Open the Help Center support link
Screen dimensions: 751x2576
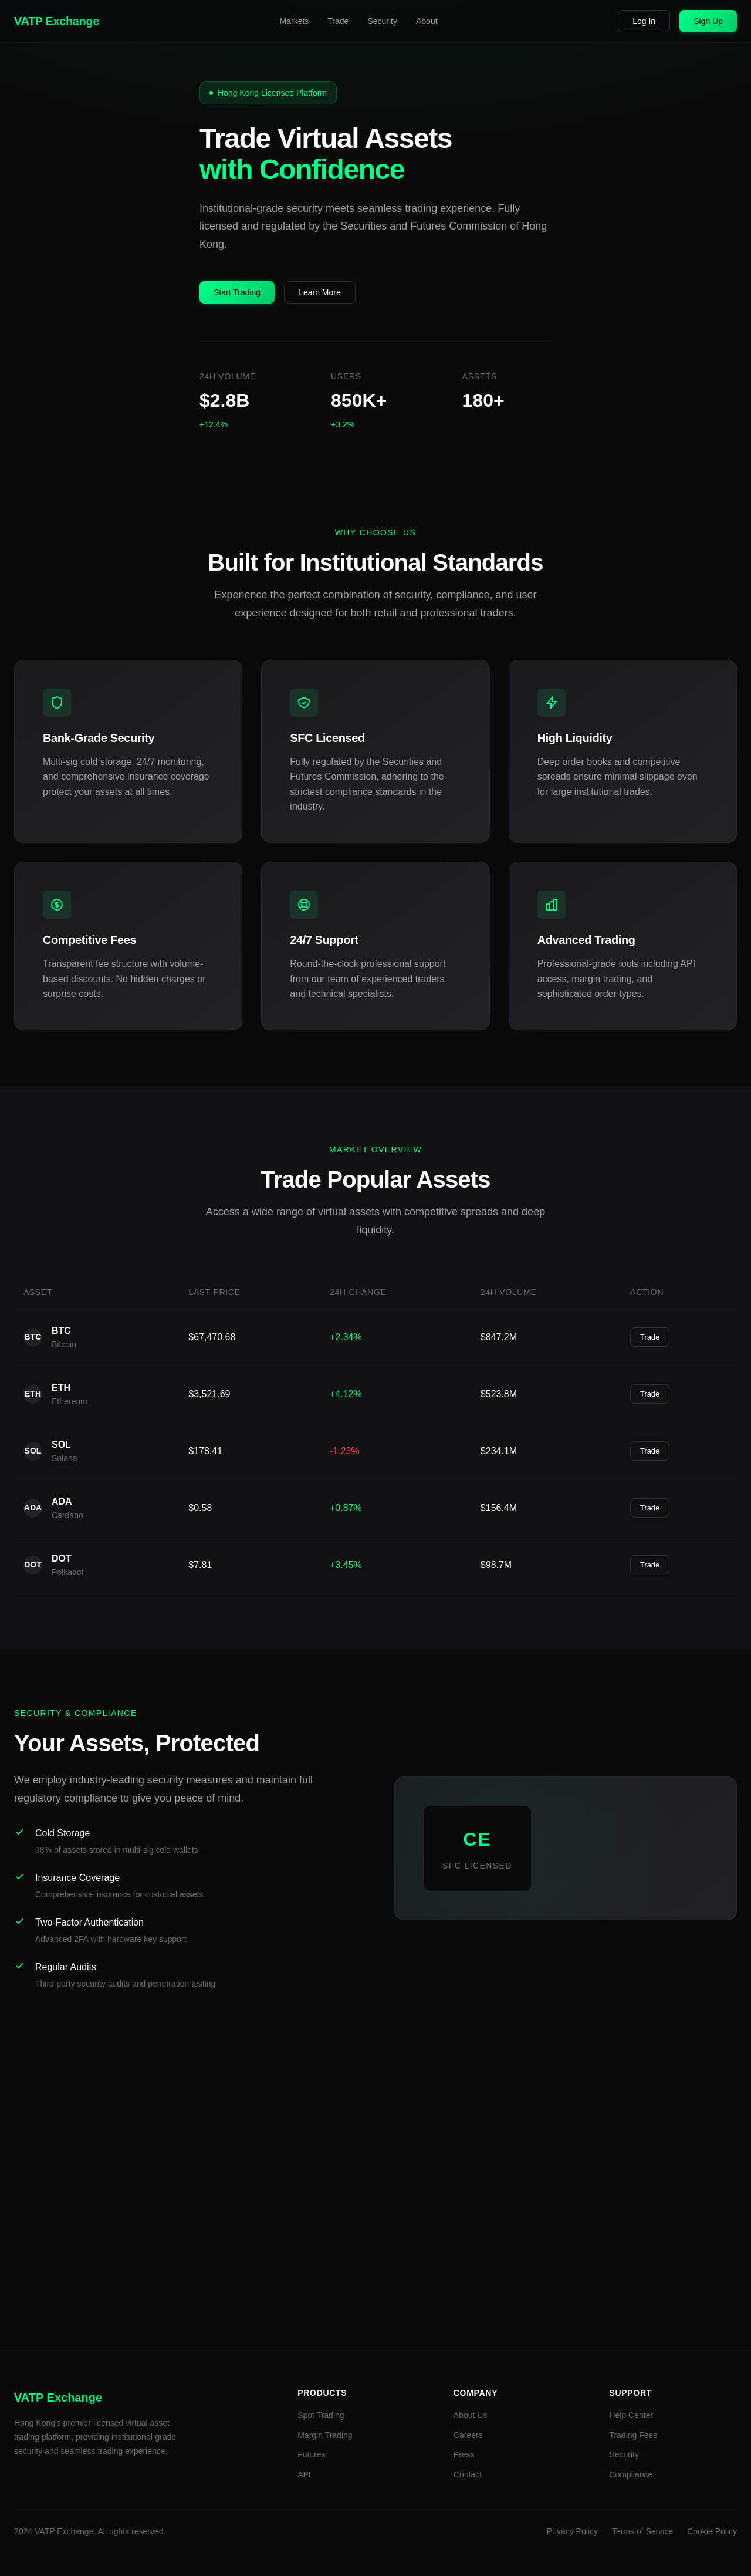[x=631, y=2415]
